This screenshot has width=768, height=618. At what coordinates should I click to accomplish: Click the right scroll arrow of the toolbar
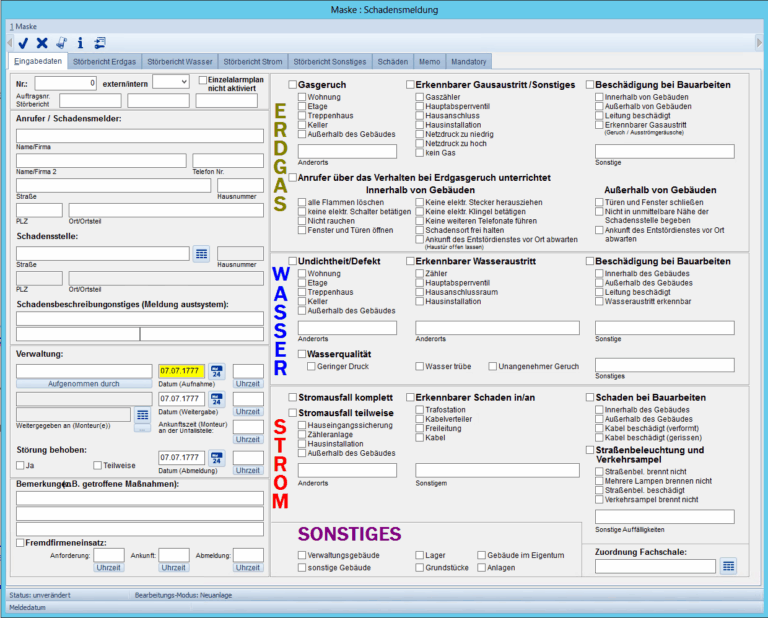click(759, 43)
